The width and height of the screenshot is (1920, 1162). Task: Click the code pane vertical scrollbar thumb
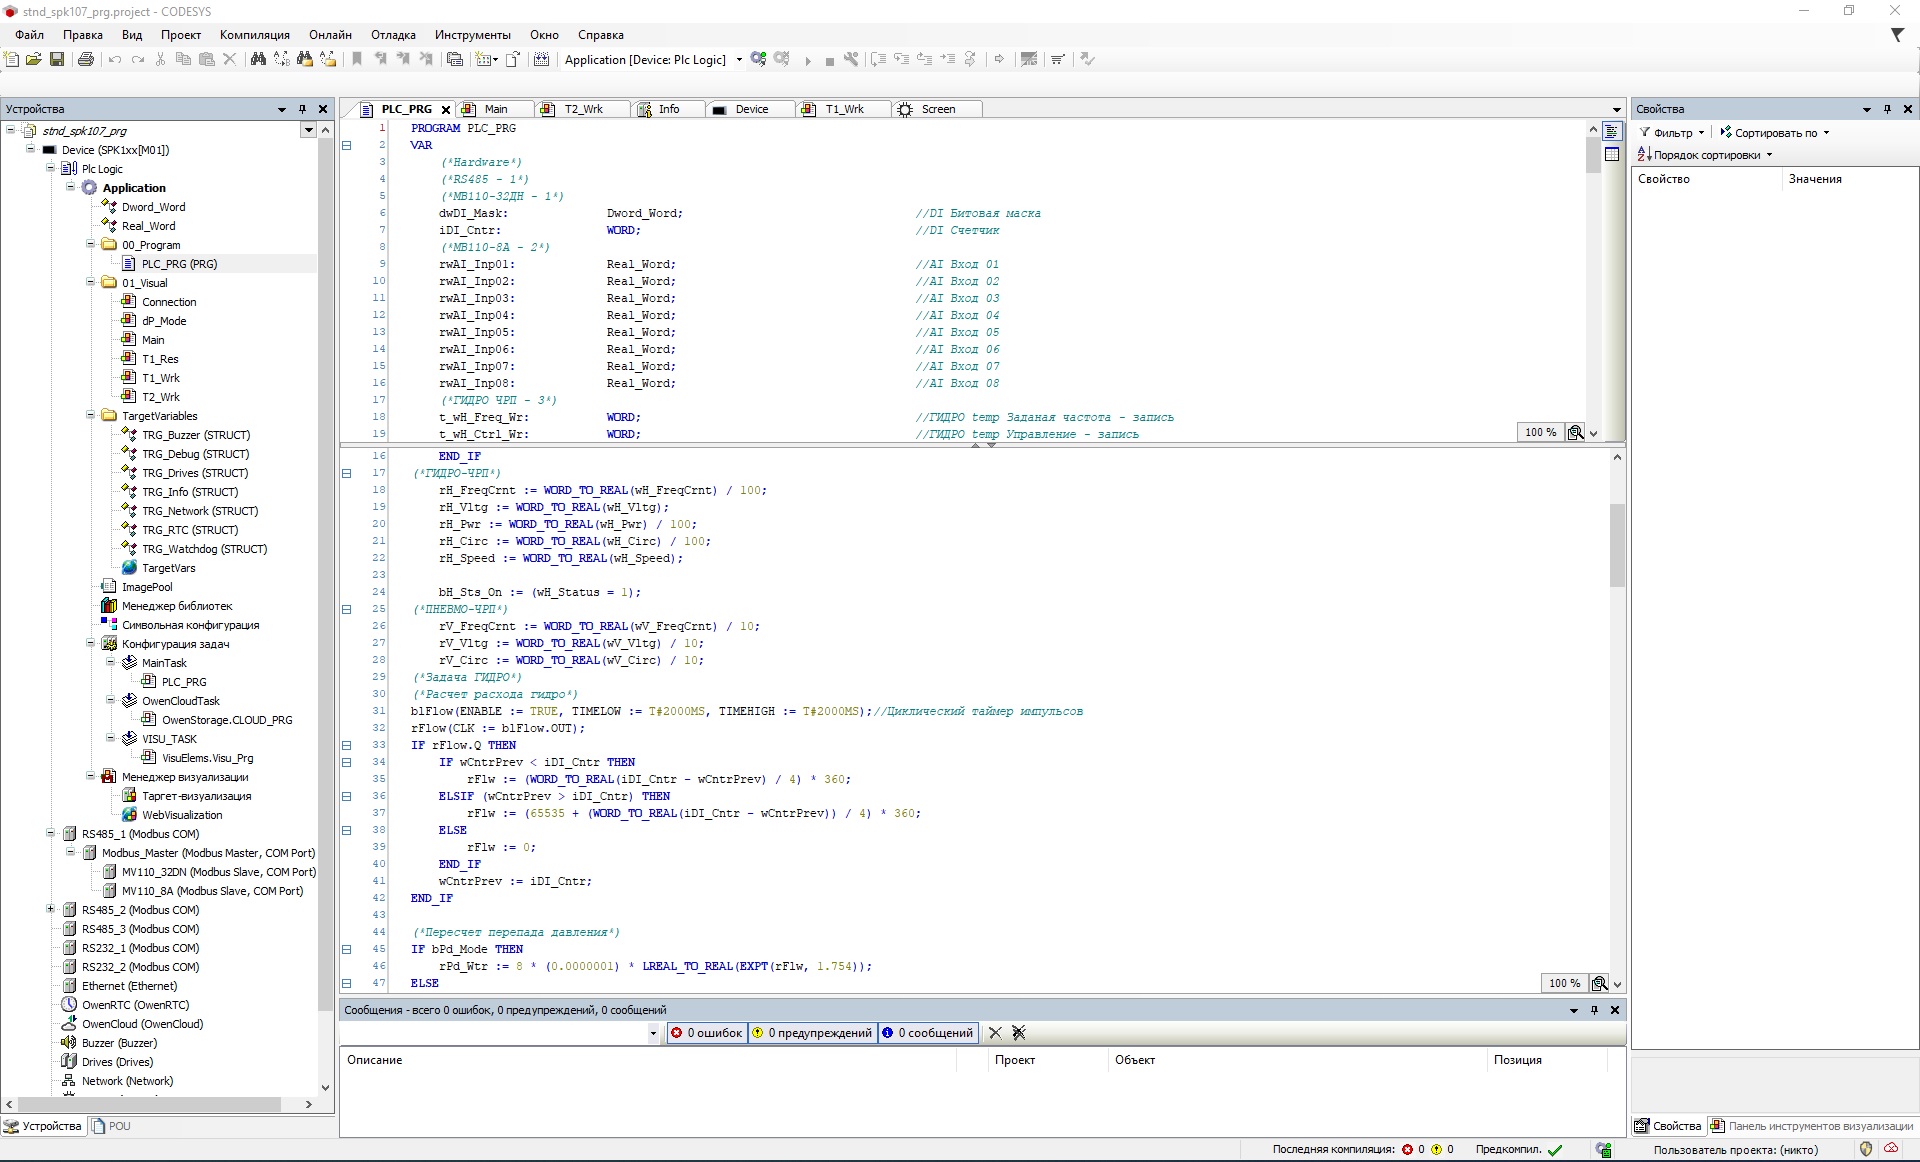click(1616, 545)
